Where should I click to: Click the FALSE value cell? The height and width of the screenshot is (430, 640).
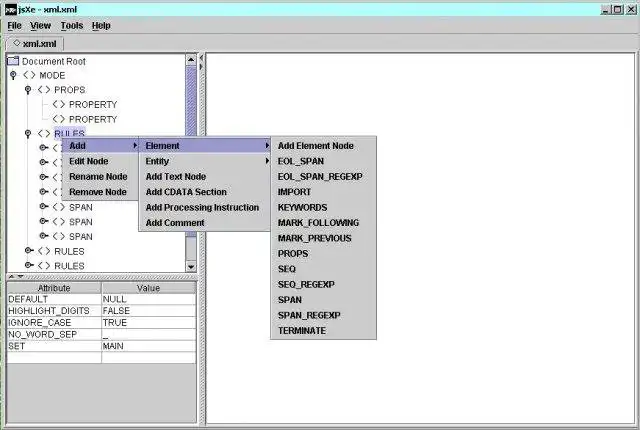point(149,311)
